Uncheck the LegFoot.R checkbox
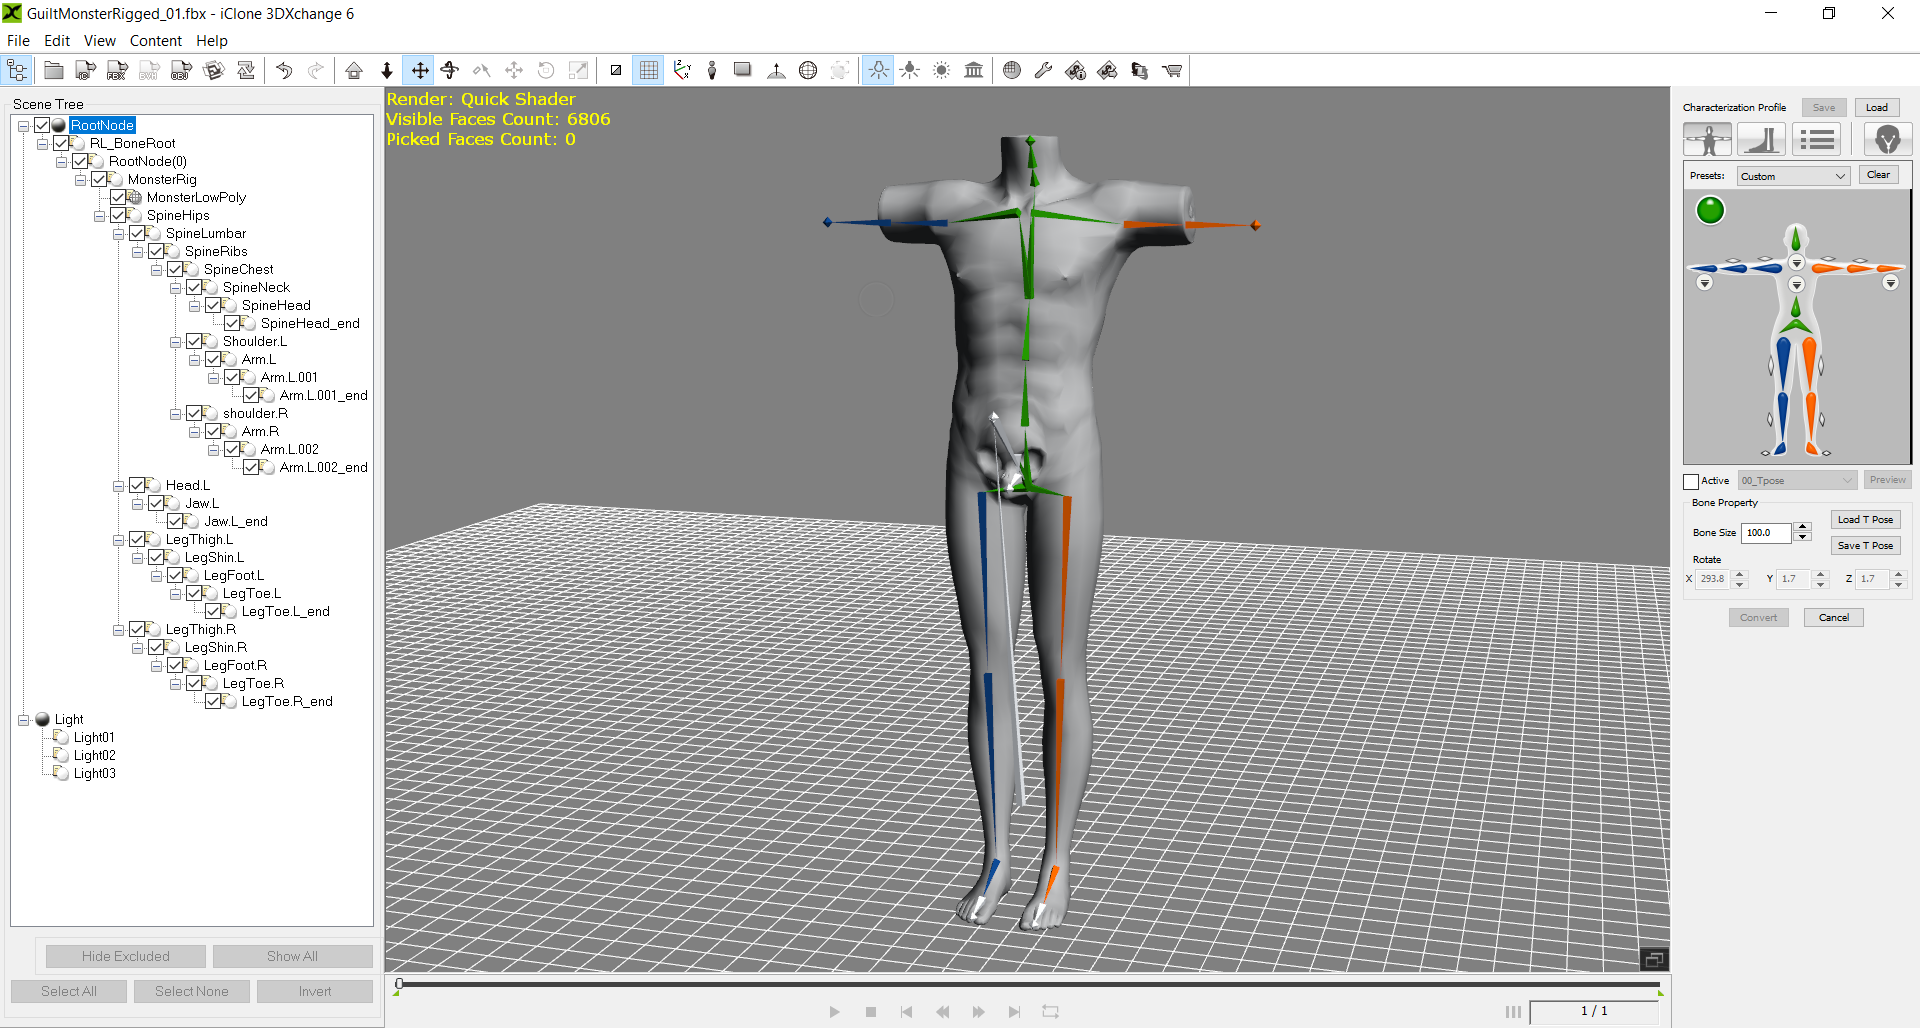 coord(175,665)
